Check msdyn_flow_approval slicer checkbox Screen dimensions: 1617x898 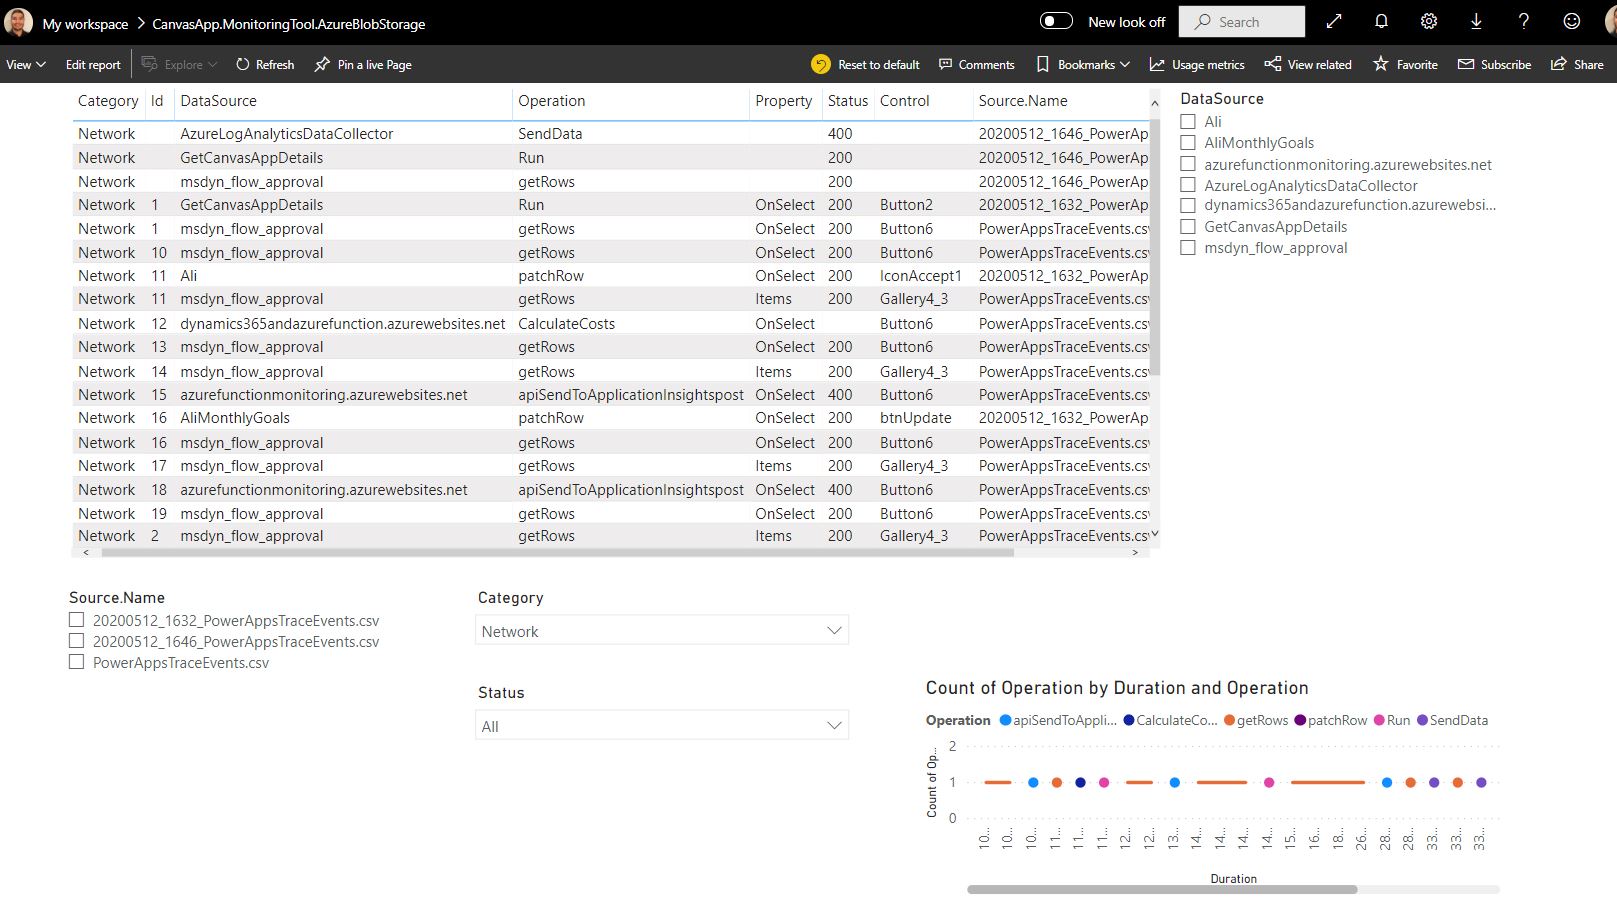point(1188,247)
